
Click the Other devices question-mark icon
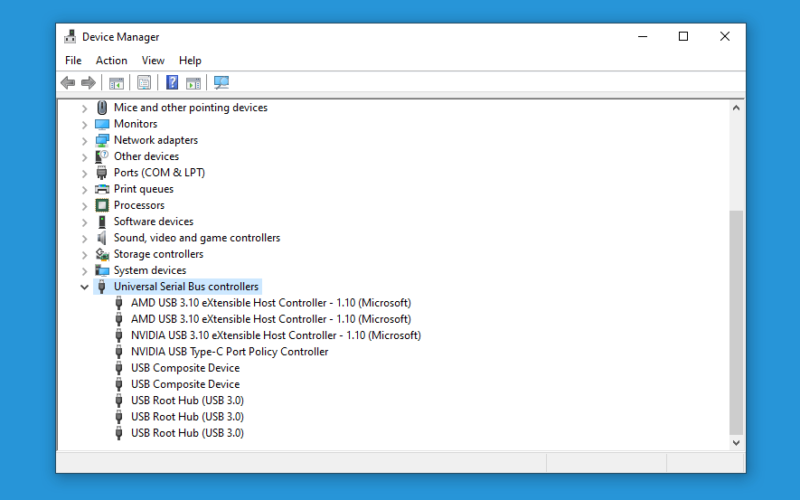tap(102, 157)
